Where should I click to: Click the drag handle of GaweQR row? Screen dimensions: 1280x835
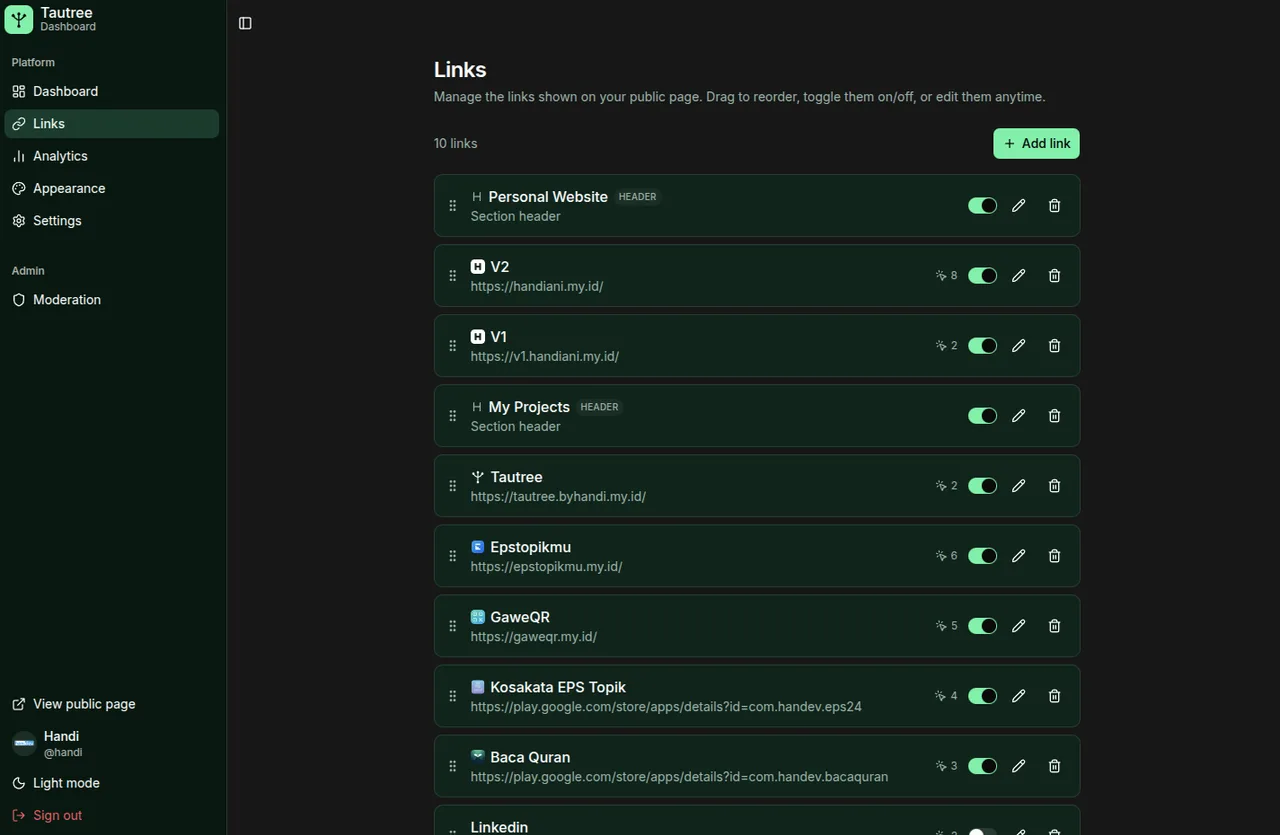tap(453, 626)
